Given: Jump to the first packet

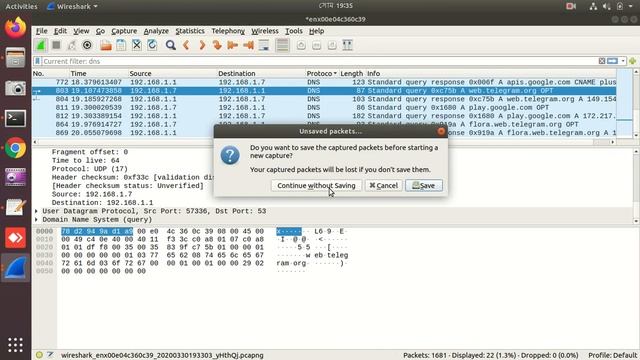Looking at the screenshot, I should tap(233, 45).
